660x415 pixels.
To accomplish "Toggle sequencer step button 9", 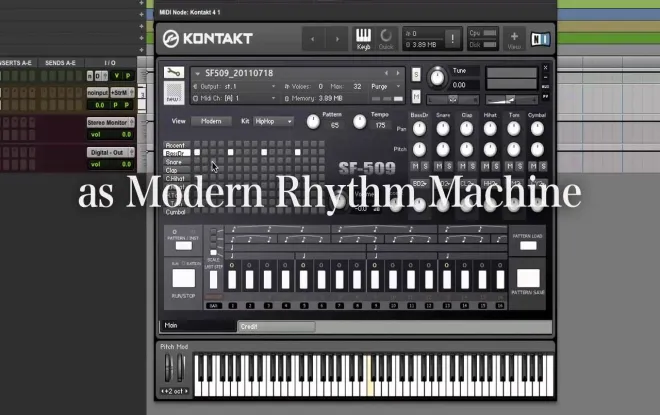I will (375, 279).
